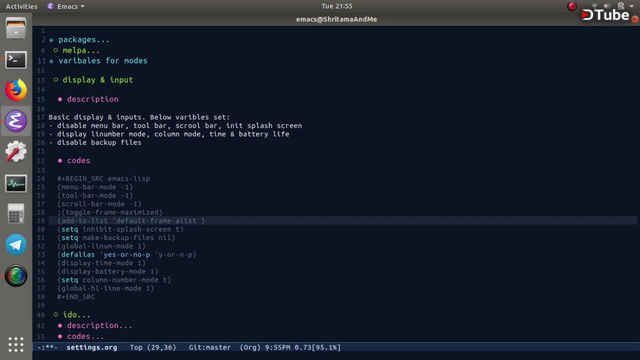The width and height of the screenshot is (640, 360).
Task: Place cursor on (menu-bar-mode -1) line
Action: click(95, 187)
